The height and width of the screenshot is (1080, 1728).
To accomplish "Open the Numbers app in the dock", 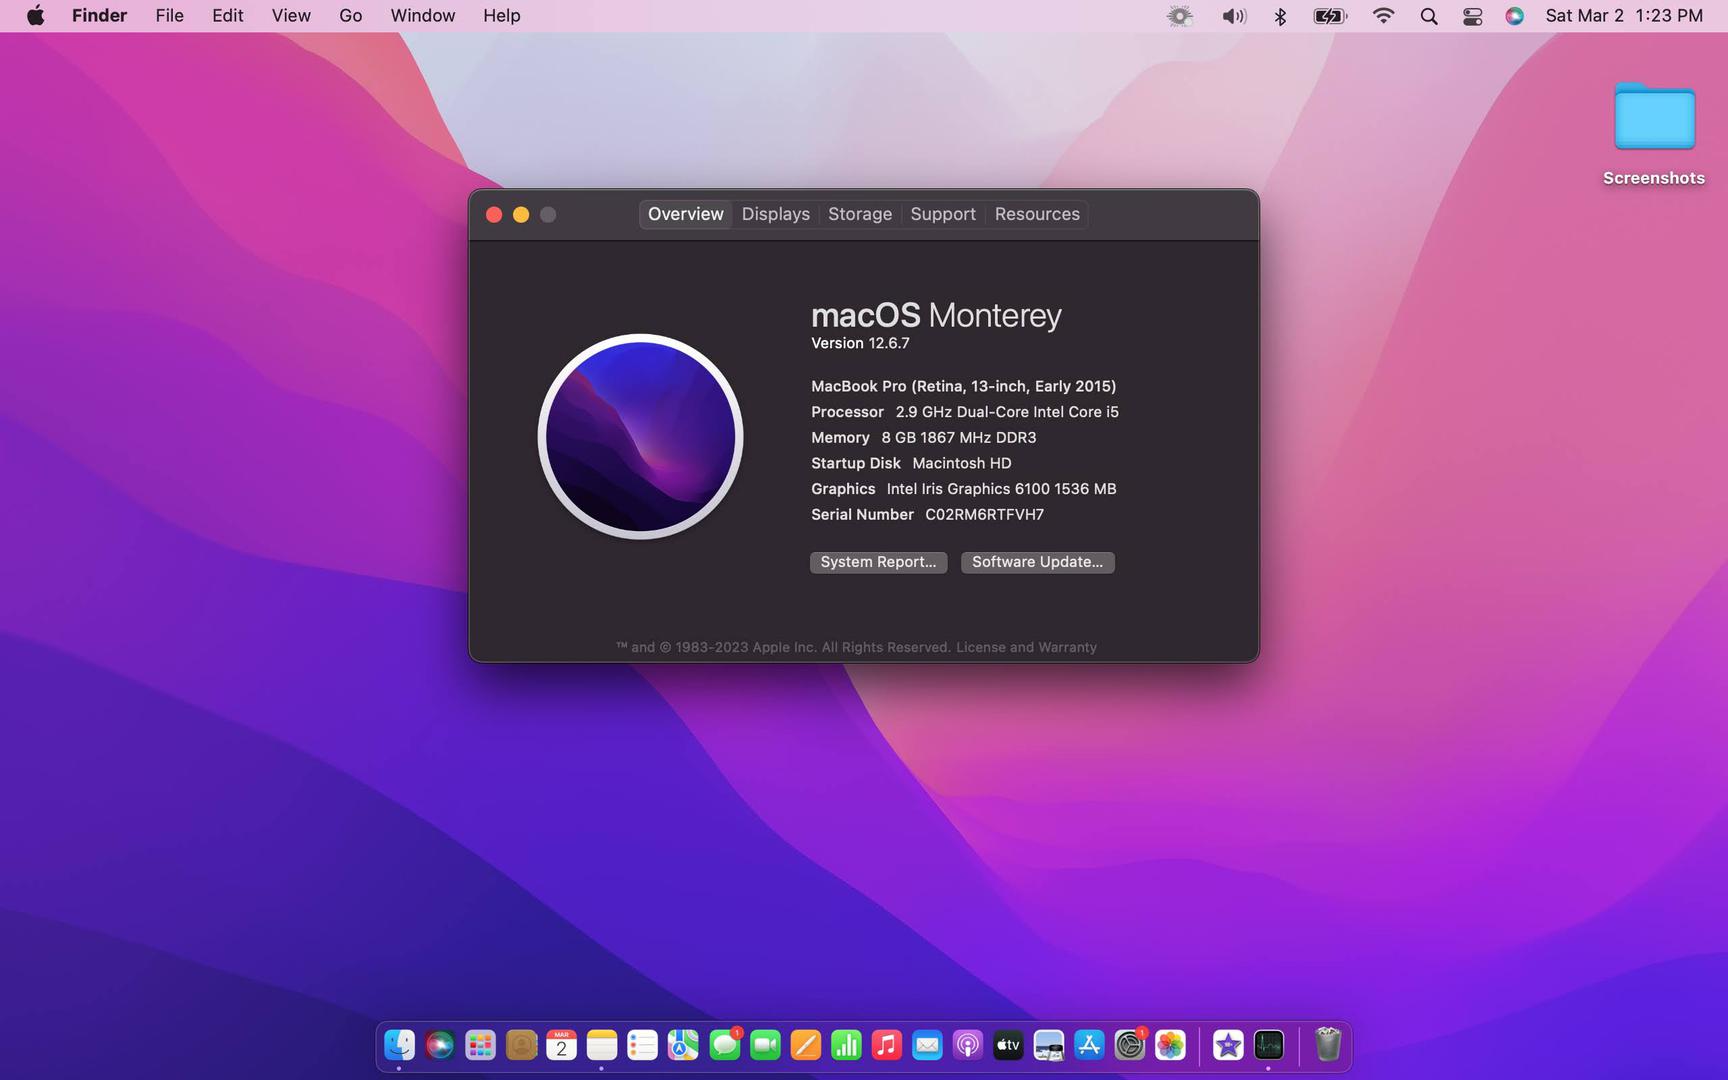I will click(846, 1046).
